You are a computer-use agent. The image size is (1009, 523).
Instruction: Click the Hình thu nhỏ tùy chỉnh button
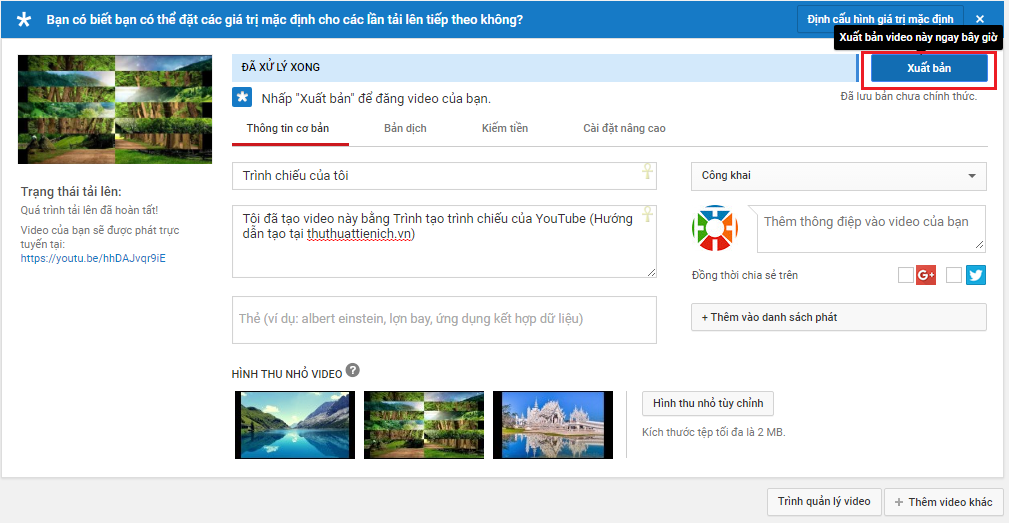point(707,403)
